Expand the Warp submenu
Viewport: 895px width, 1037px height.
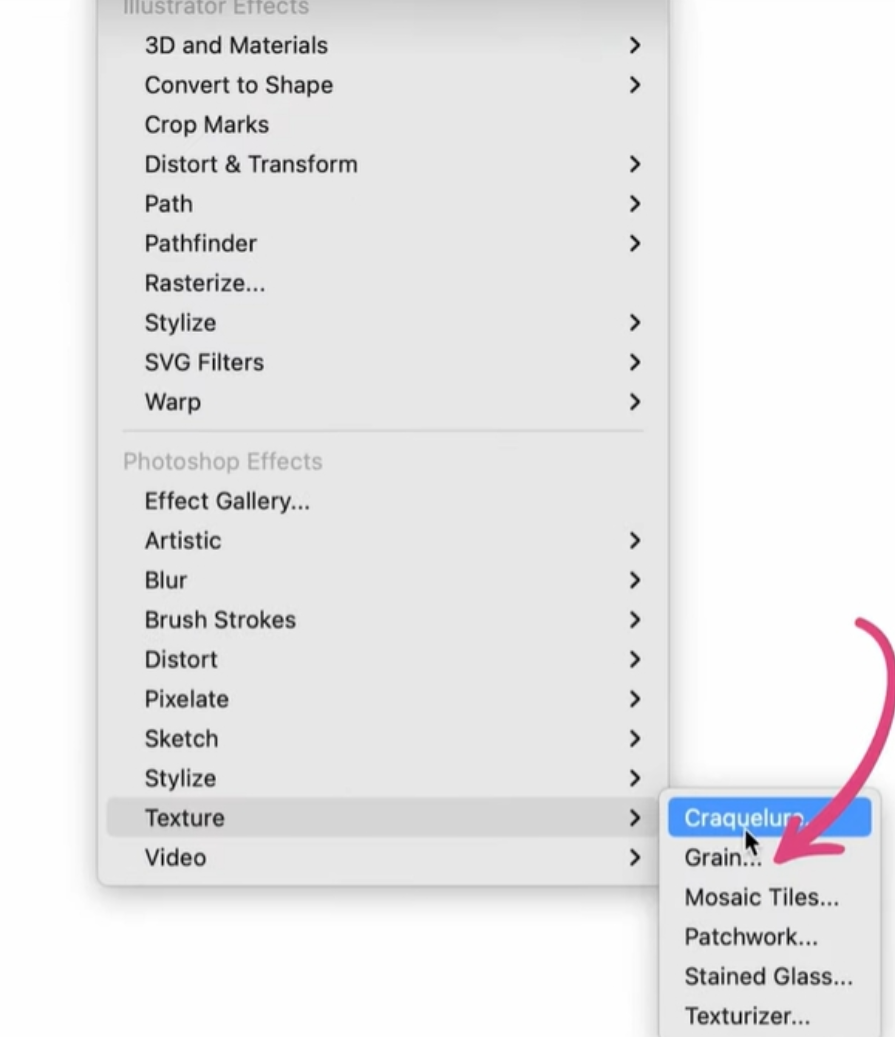point(172,402)
